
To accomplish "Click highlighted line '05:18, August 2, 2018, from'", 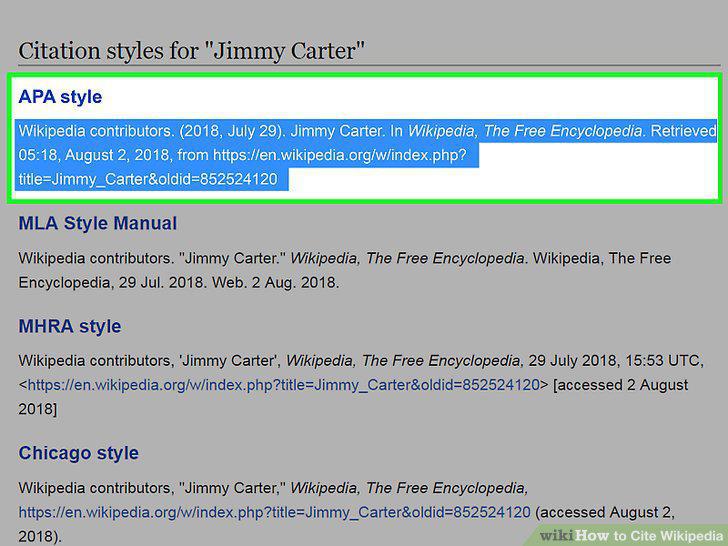I will pyautogui.click(x=114, y=155).
